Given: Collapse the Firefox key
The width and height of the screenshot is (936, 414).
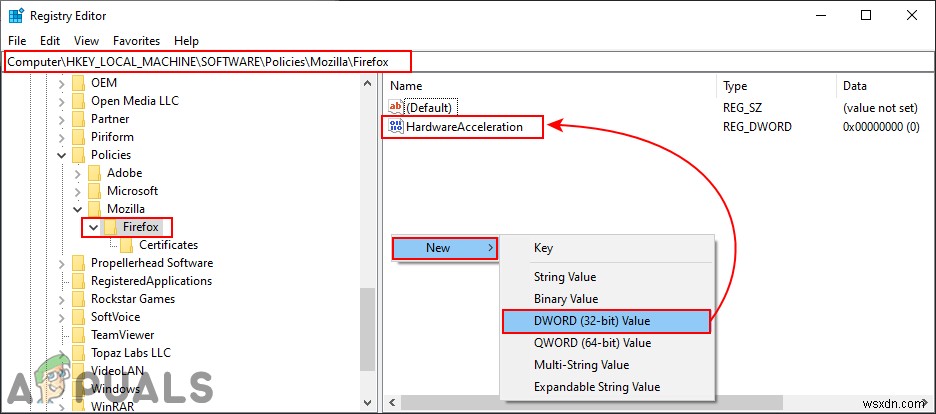Looking at the screenshot, I should pyautogui.click(x=93, y=227).
